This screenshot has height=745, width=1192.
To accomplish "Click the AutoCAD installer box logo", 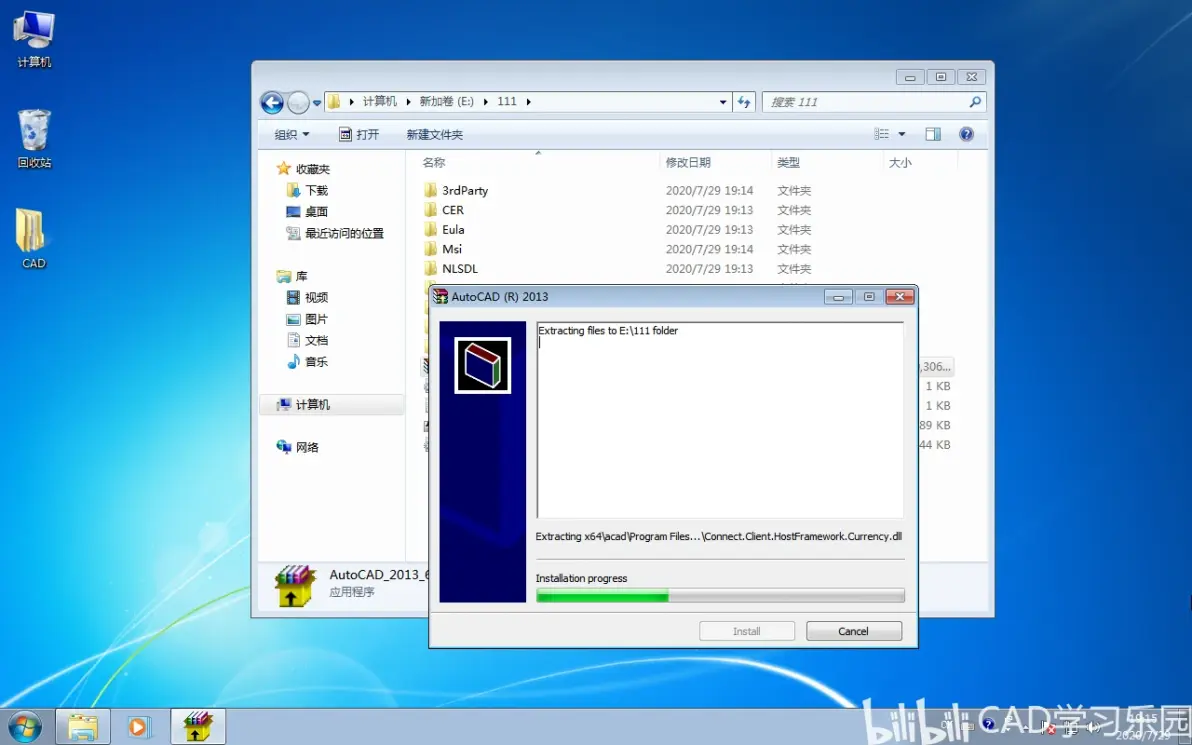I will 482,366.
